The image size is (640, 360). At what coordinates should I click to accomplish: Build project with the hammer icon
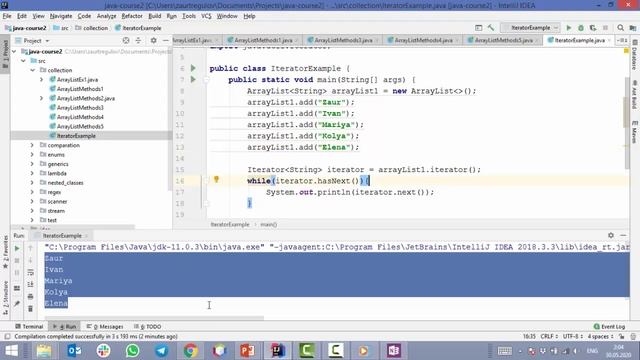click(x=491, y=28)
